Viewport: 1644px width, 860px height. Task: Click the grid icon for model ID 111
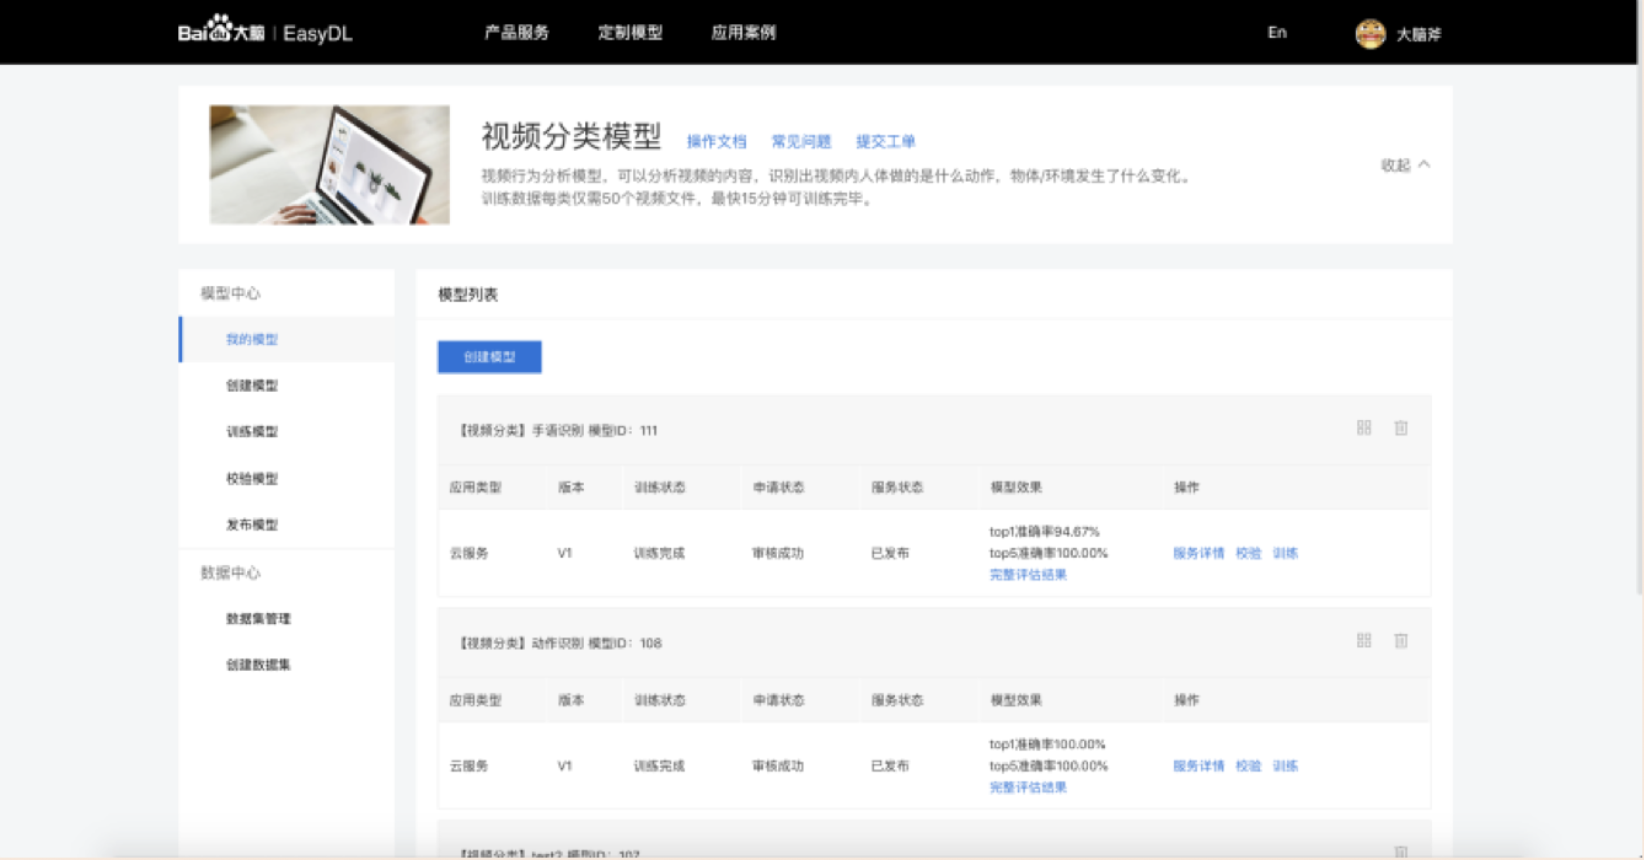click(x=1363, y=428)
